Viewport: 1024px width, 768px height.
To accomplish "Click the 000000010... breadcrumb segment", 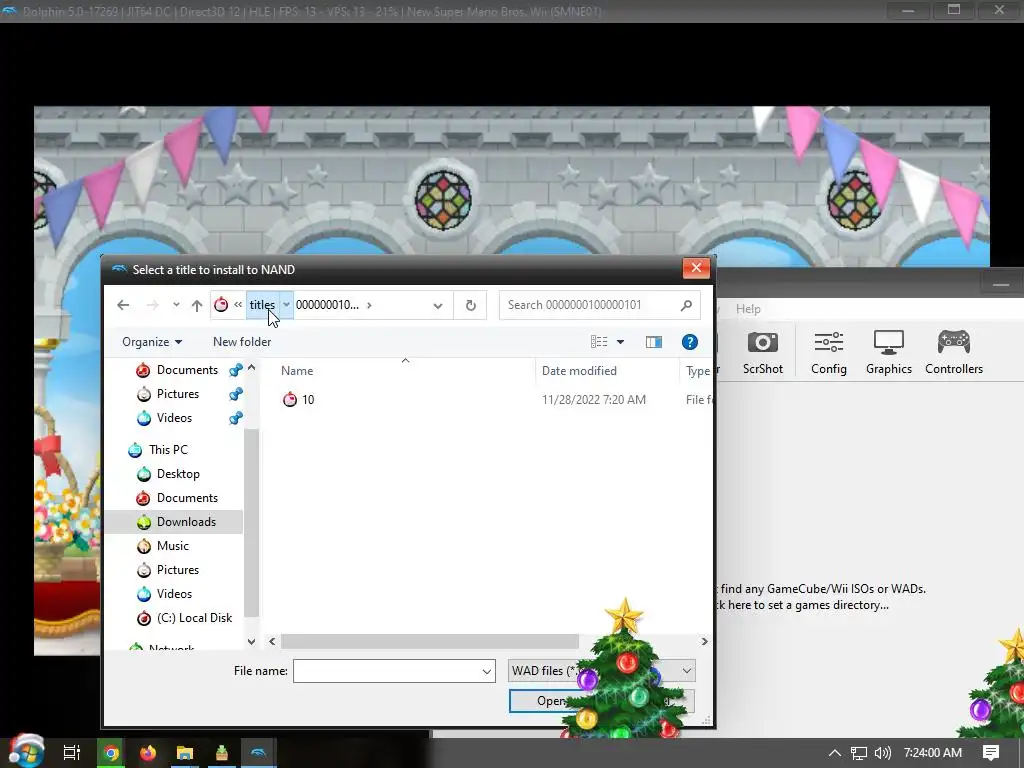I will tap(327, 305).
